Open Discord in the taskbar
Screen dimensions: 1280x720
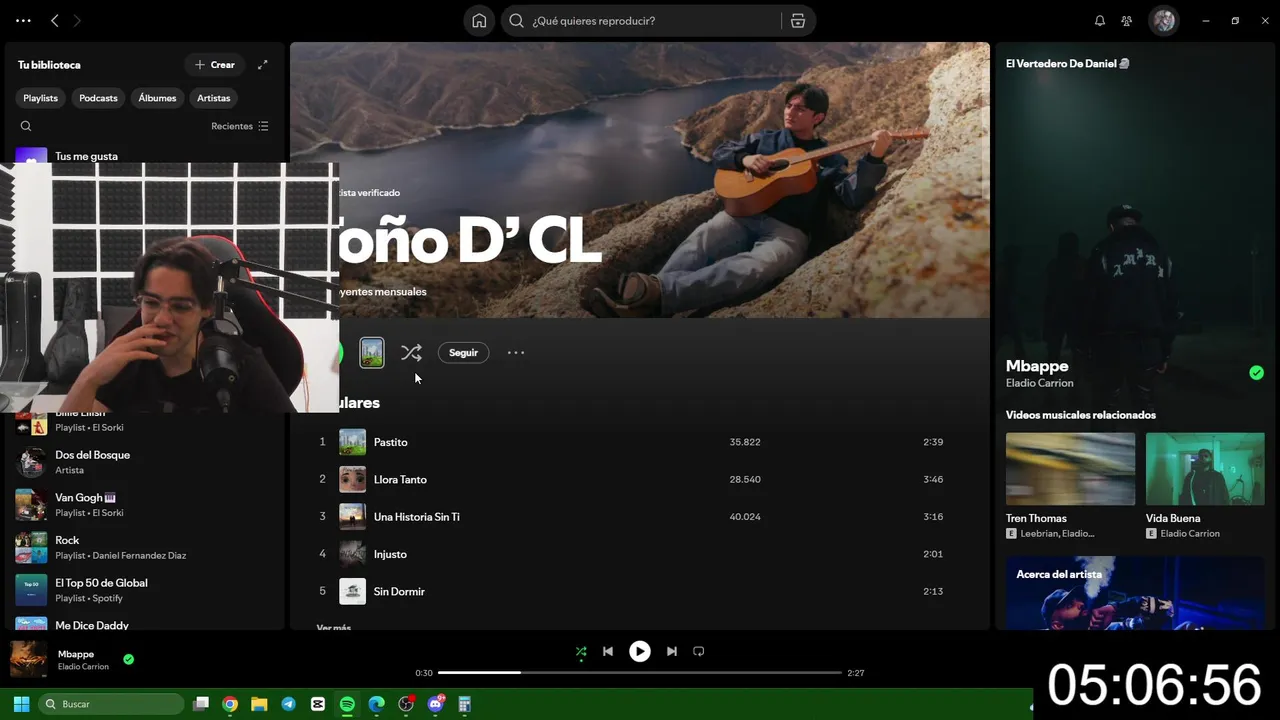tap(435, 704)
